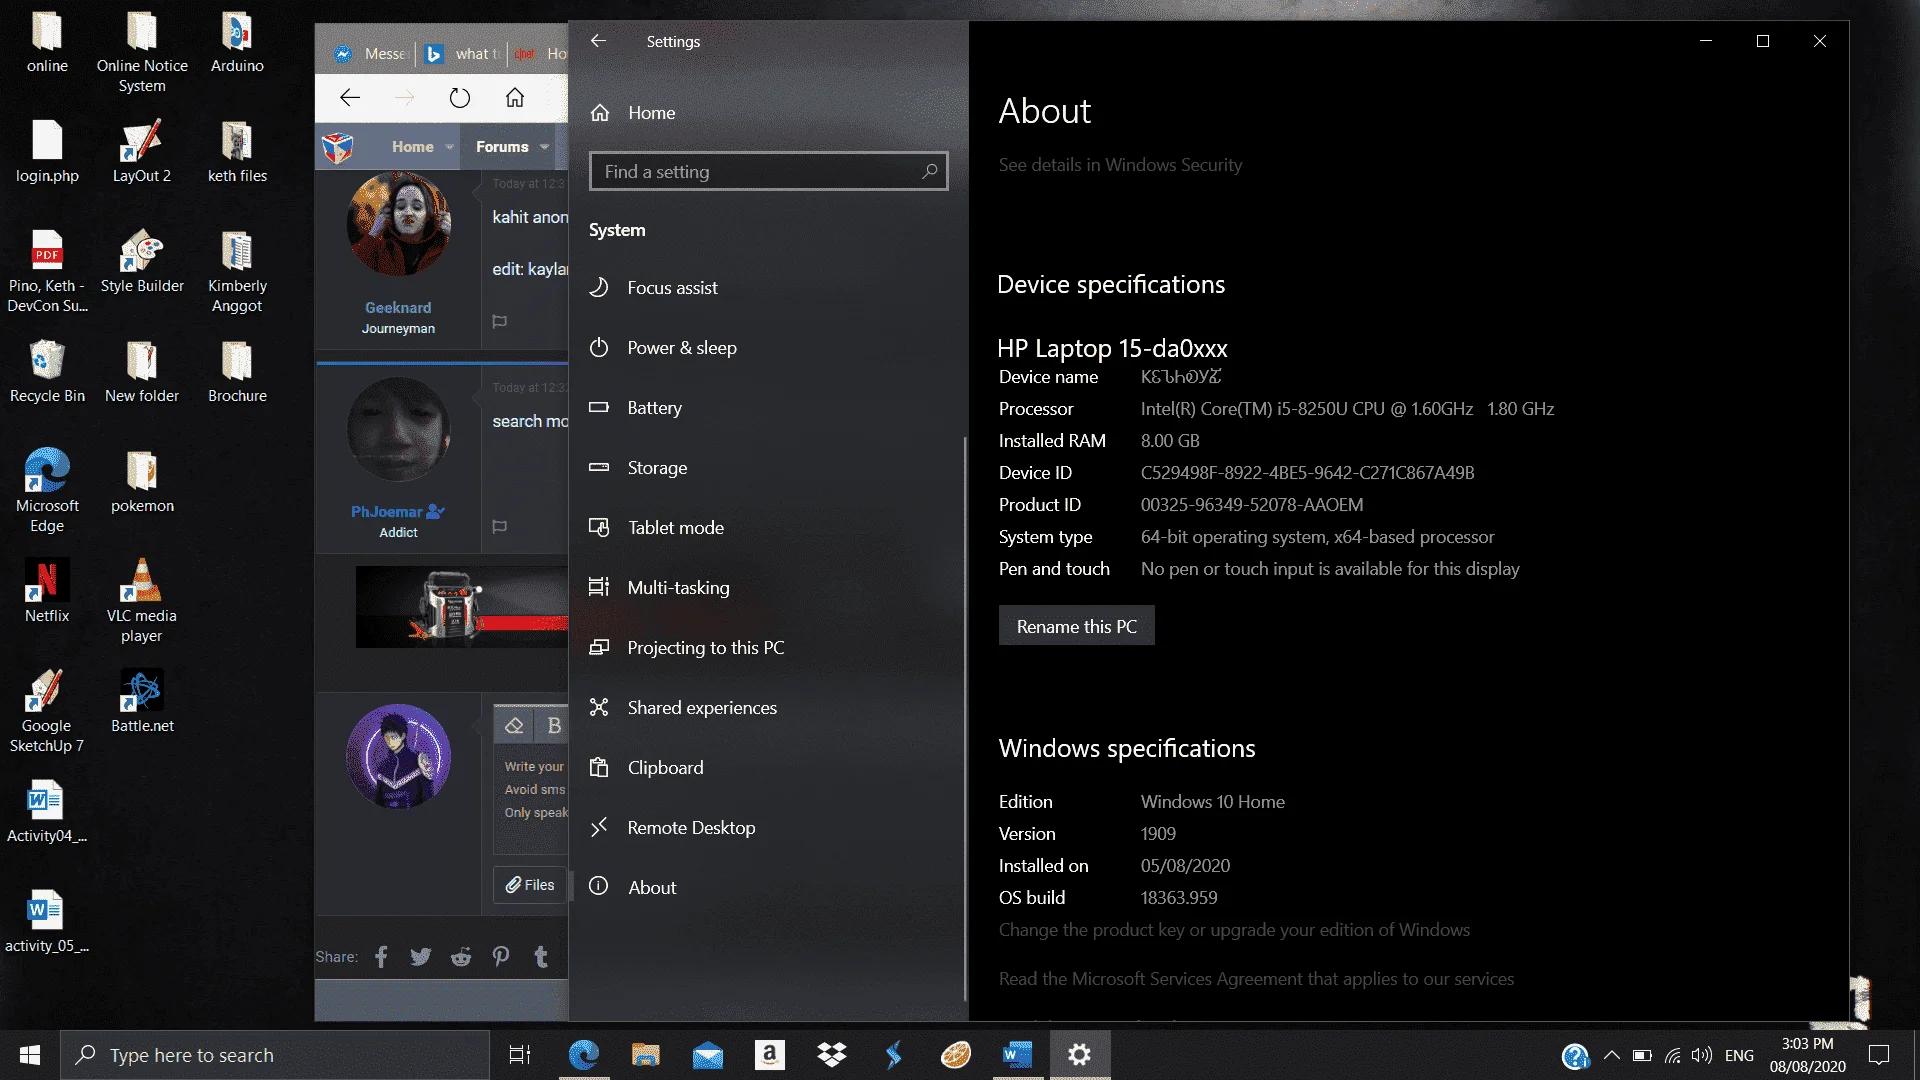The image size is (1920, 1080).
Task: Click the forum site logo icon
Action: tap(338, 147)
